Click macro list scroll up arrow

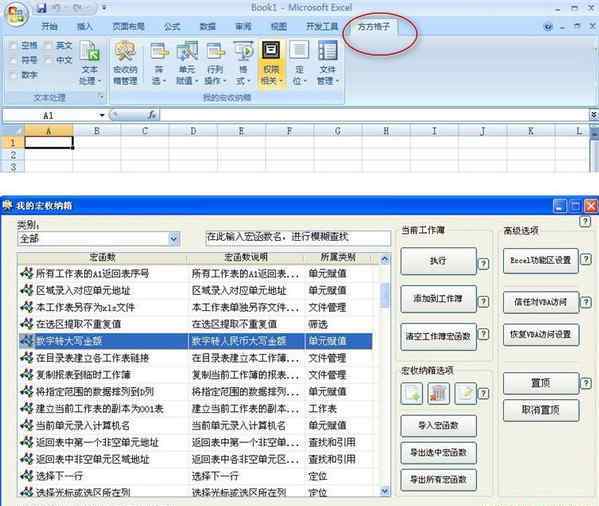point(385,260)
